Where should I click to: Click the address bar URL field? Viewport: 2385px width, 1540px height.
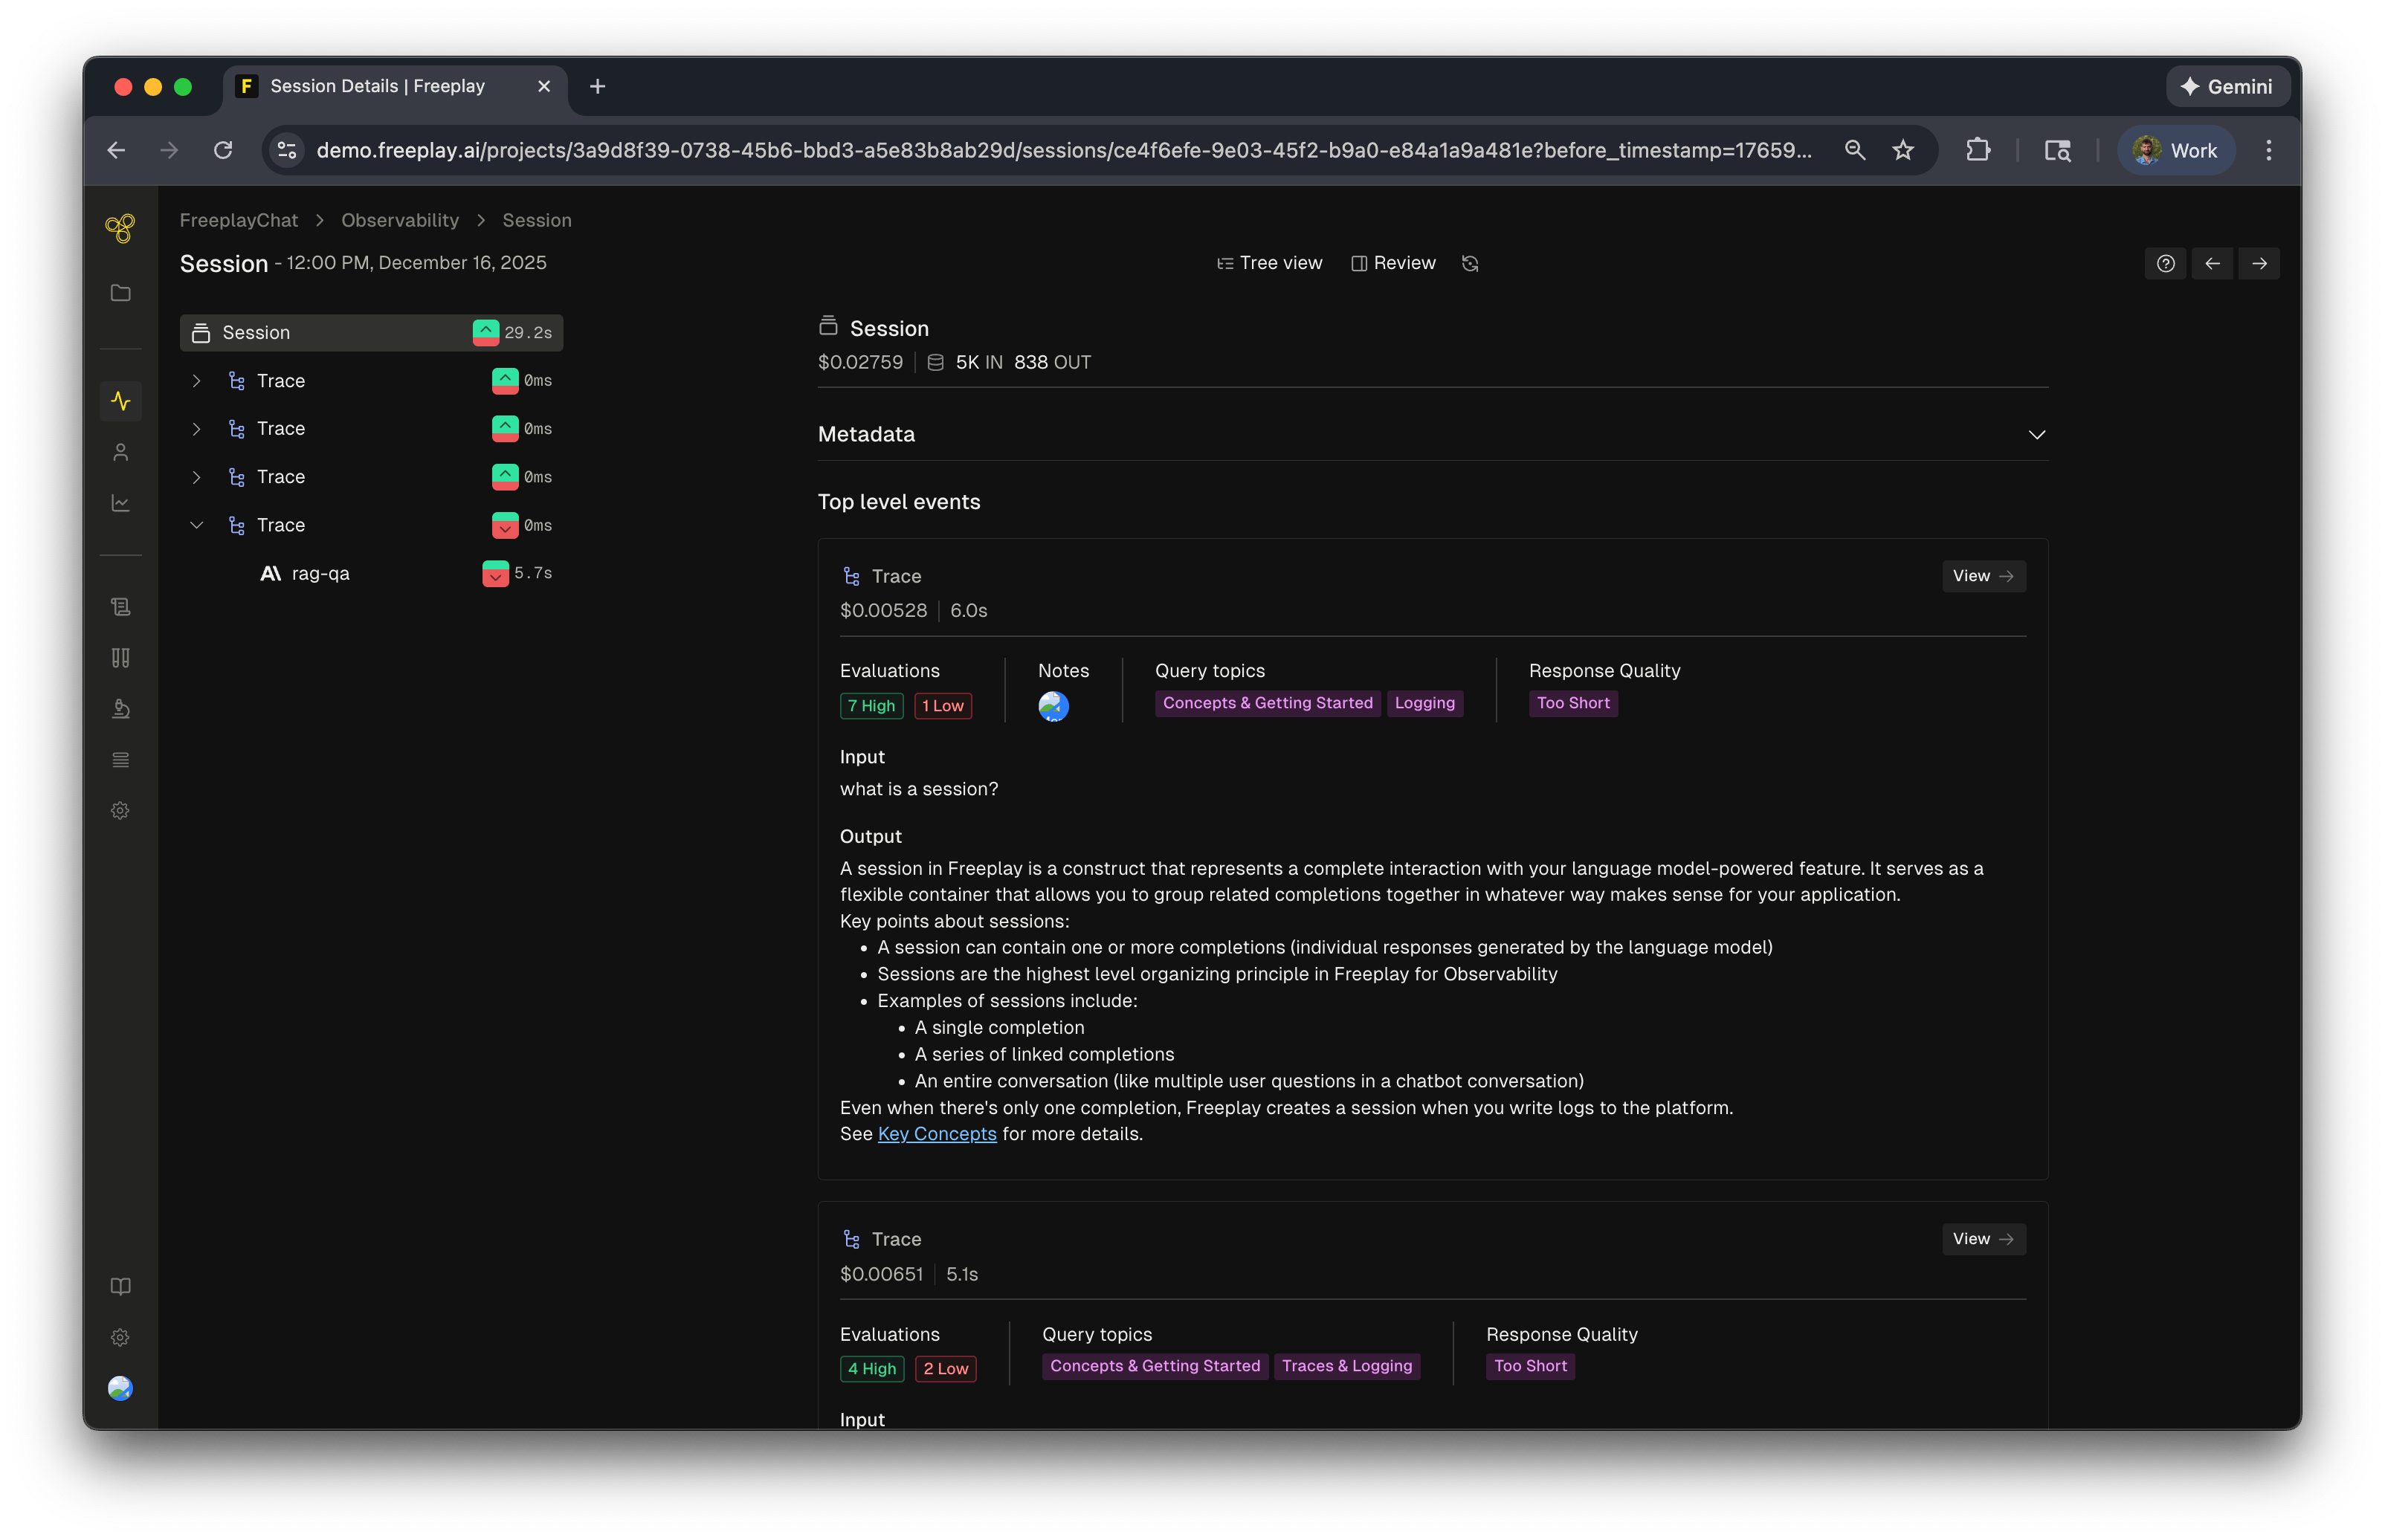[x=1064, y=150]
